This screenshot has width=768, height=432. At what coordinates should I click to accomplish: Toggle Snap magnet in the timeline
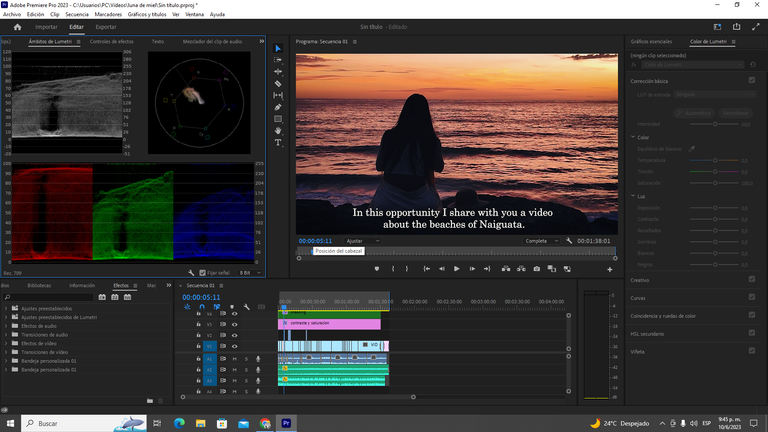click(202, 307)
